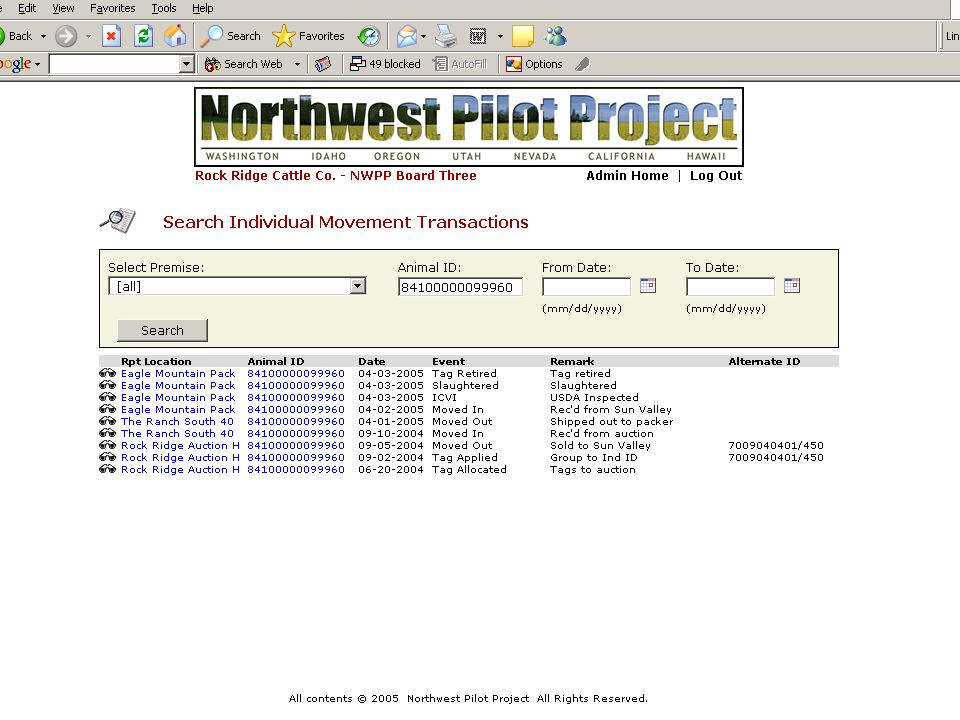Image resolution: width=960 pixels, height=720 pixels.
Task: Open Rock Ridge Auction H link in Tag Applied row
Action: point(180,457)
